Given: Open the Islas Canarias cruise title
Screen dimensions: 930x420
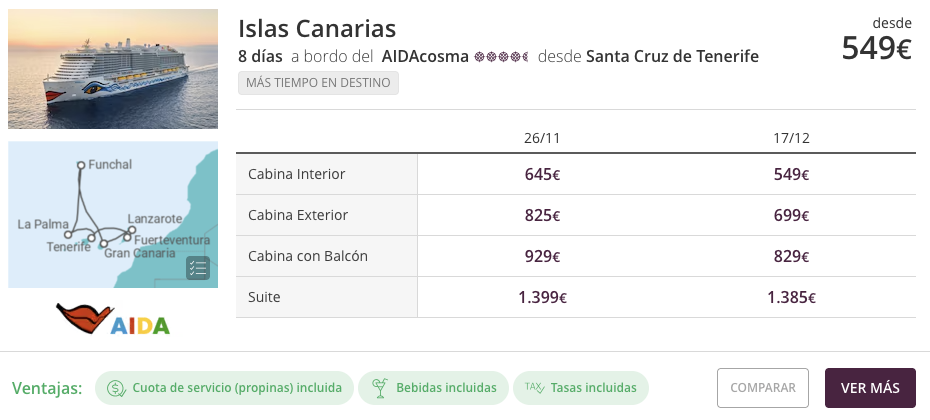Looking at the screenshot, I should click(317, 28).
